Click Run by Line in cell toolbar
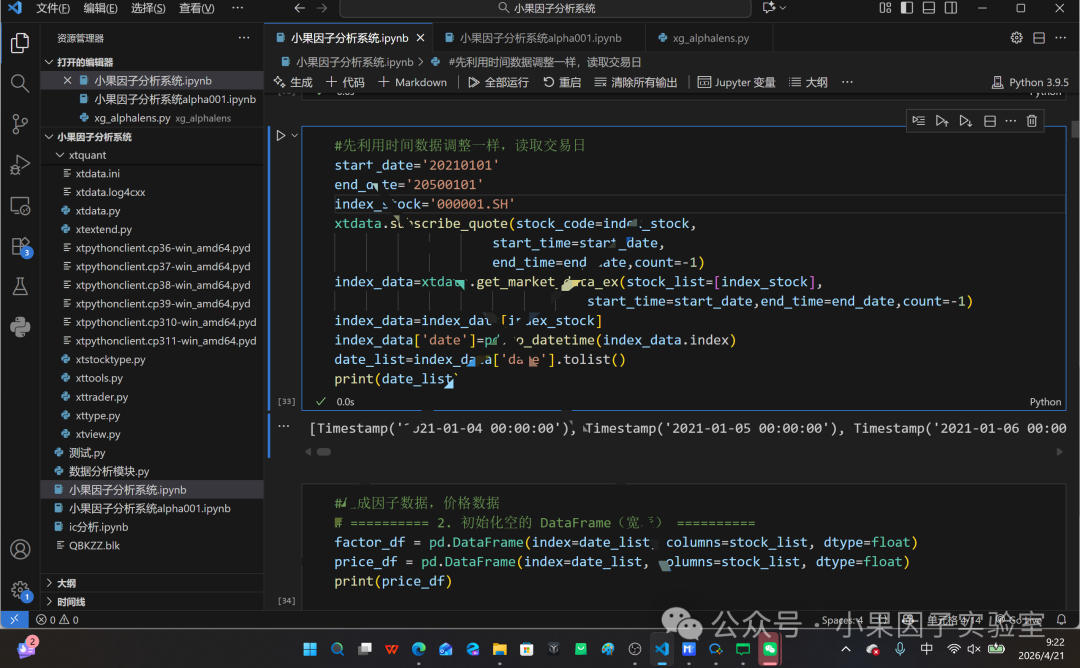This screenshot has width=1080, height=668. tap(919, 121)
